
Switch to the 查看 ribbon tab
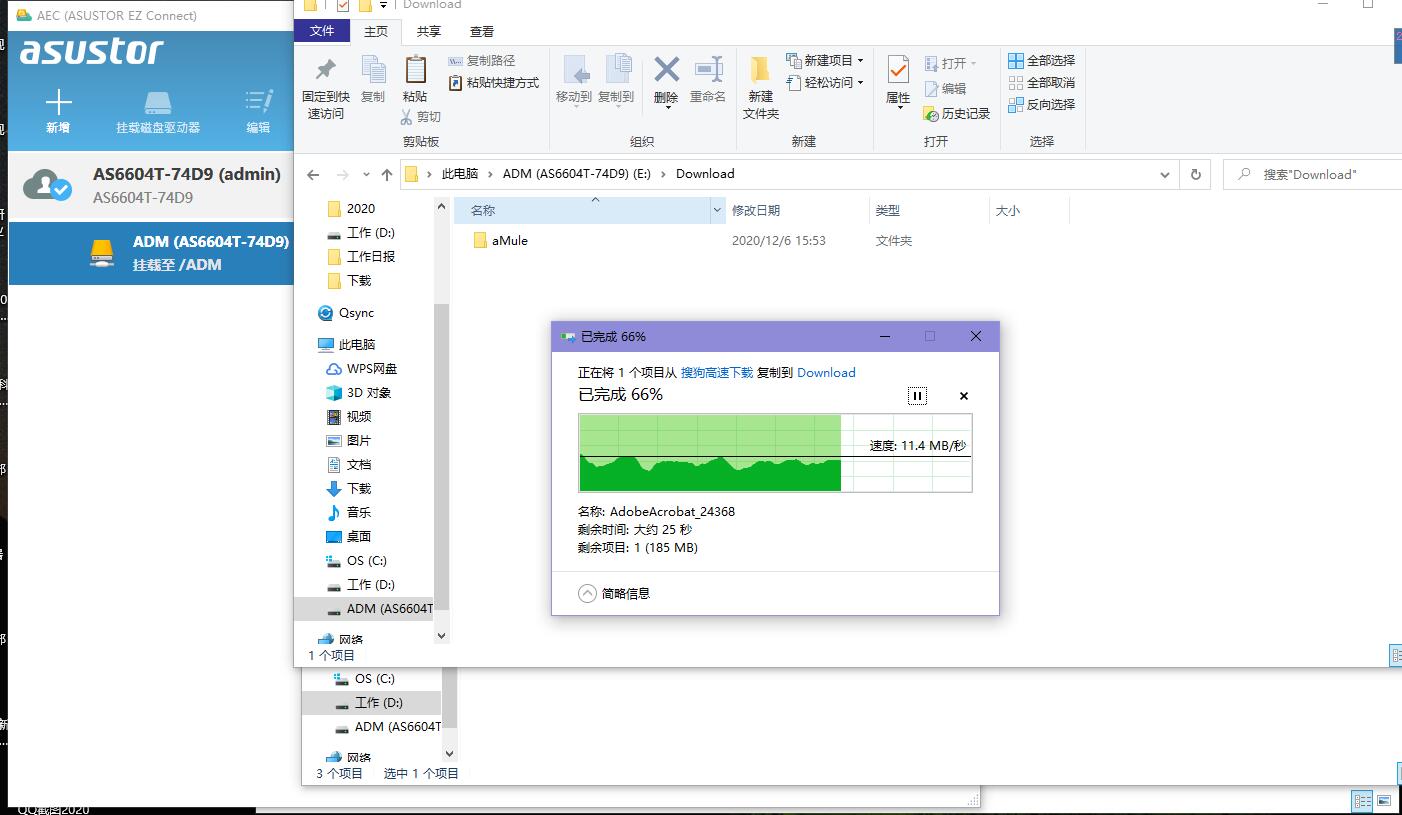pyautogui.click(x=481, y=31)
